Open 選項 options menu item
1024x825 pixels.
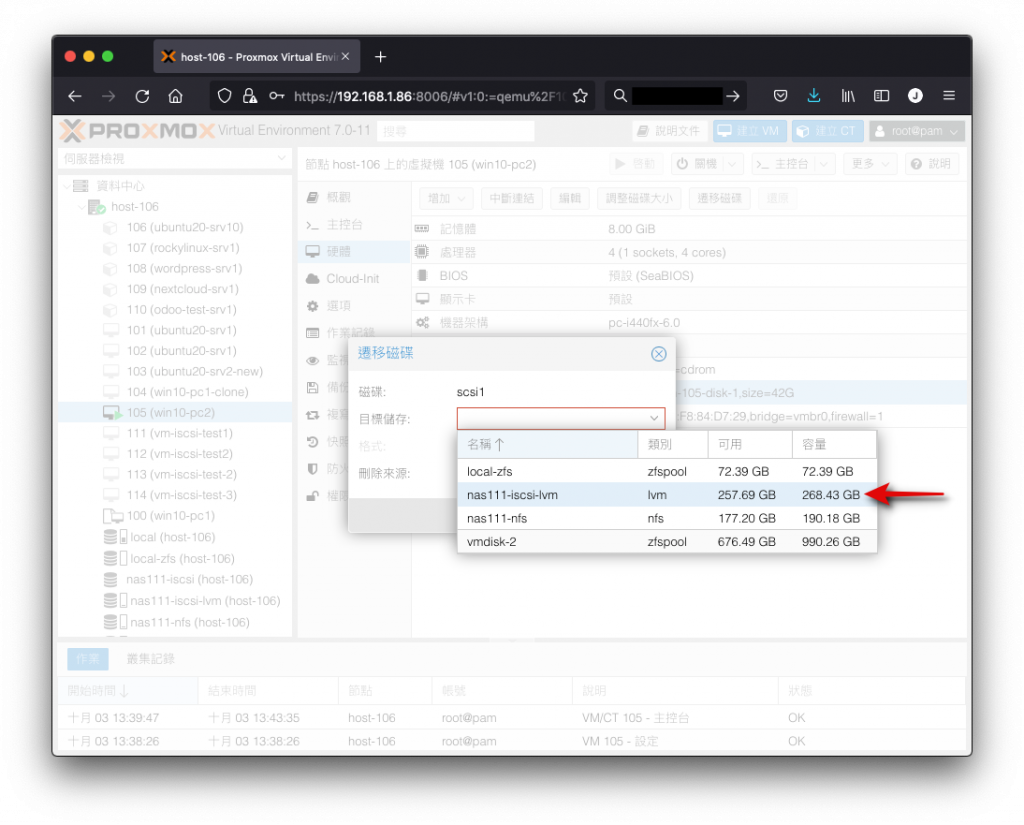coord(354,306)
